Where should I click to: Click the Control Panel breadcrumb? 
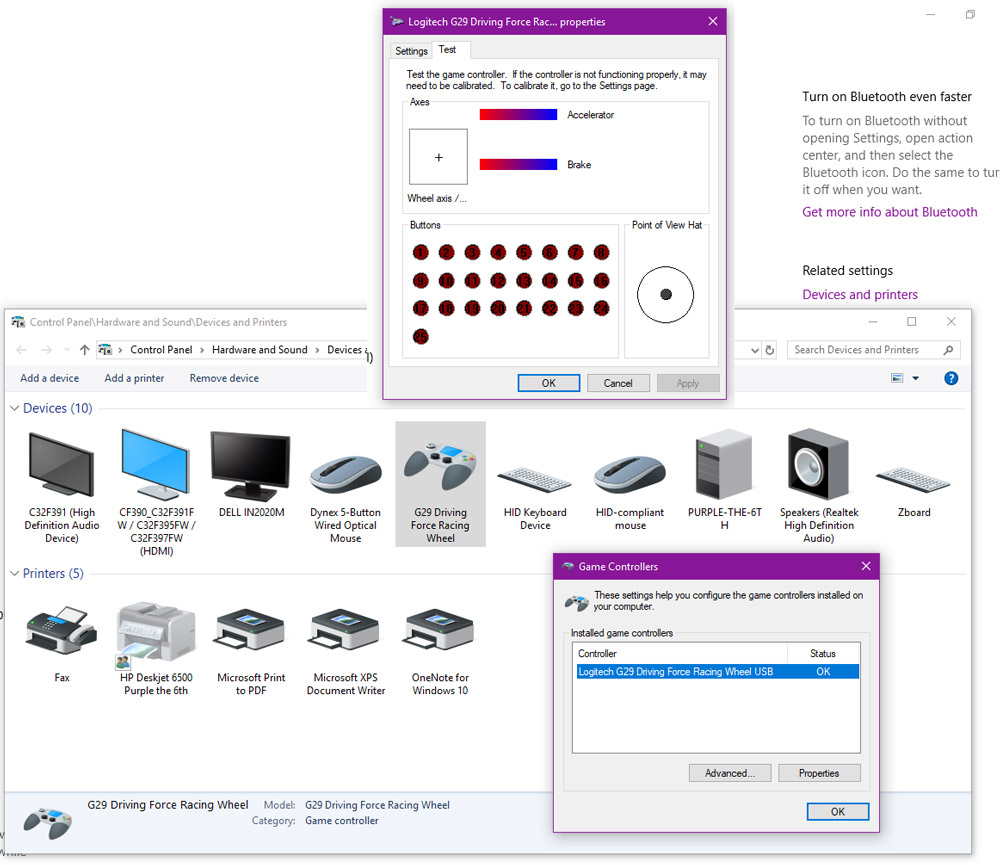pos(161,350)
